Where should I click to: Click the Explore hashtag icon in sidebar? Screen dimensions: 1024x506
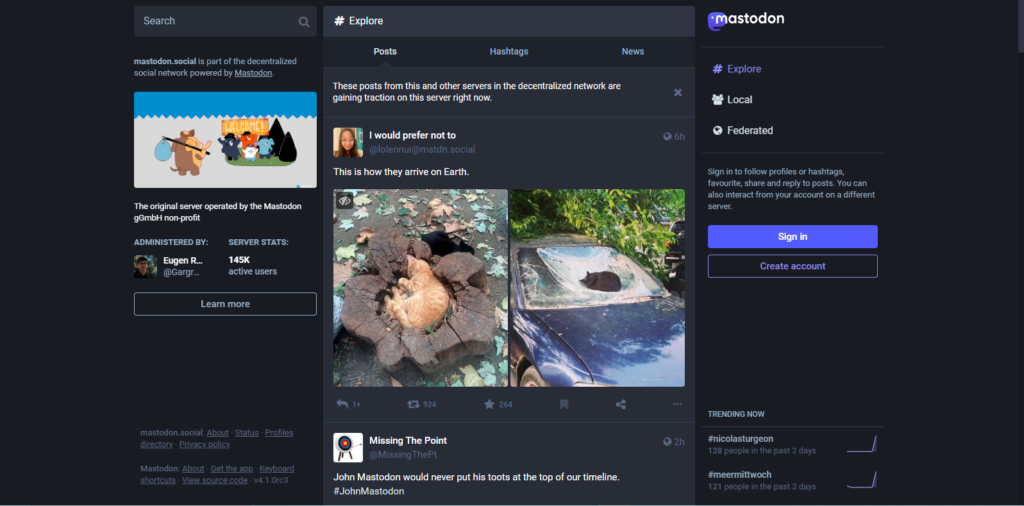click(717, 69)
